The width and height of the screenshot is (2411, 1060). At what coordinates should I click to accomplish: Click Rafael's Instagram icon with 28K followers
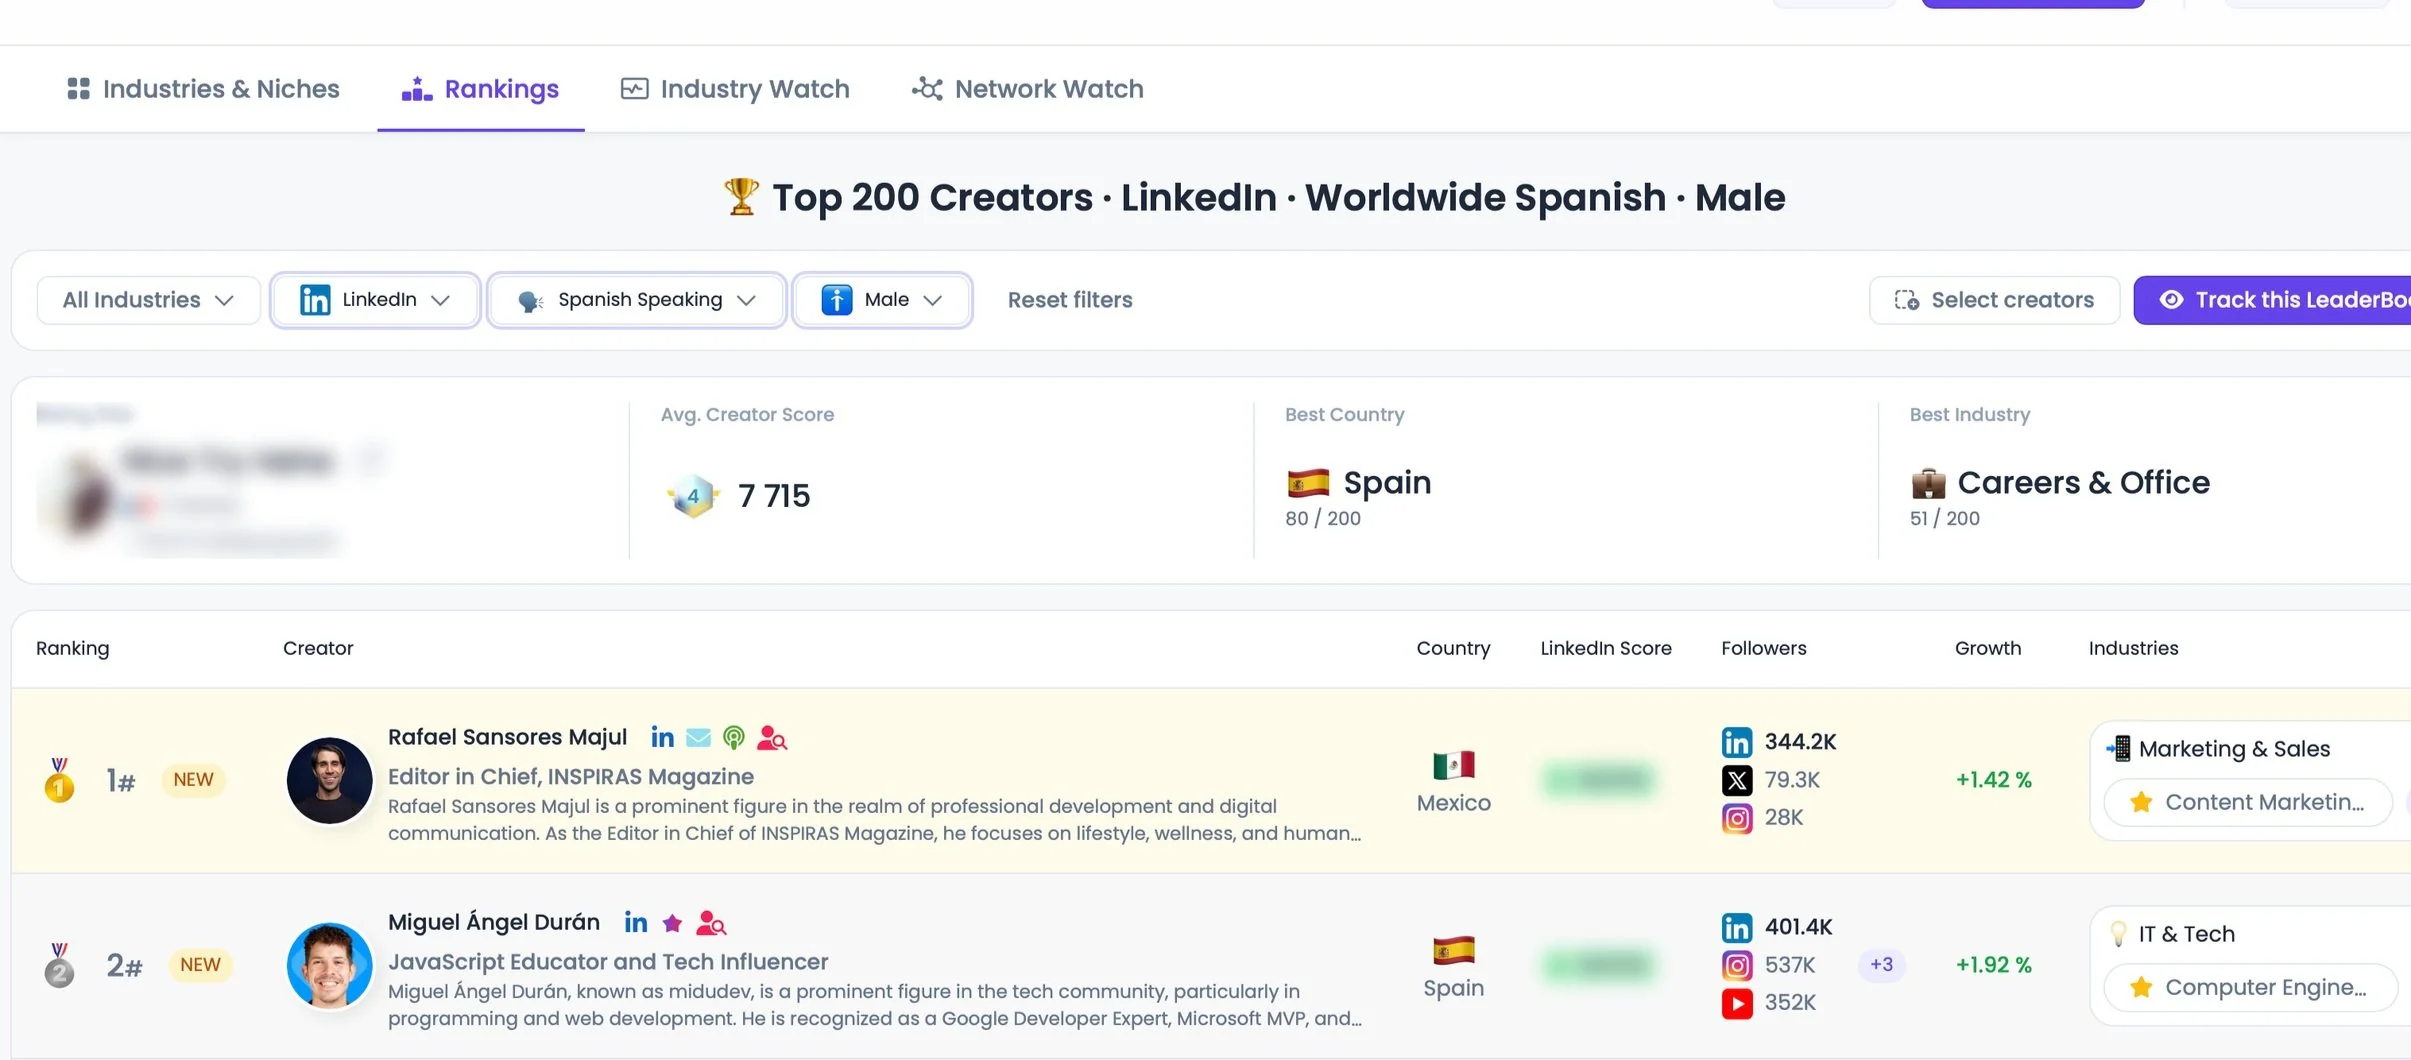1737,818
